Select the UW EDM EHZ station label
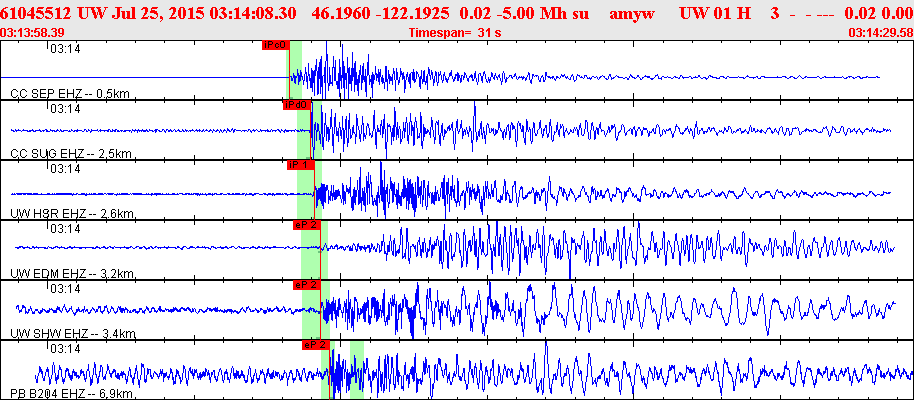The image size is (914, 400). coord(71,273)
